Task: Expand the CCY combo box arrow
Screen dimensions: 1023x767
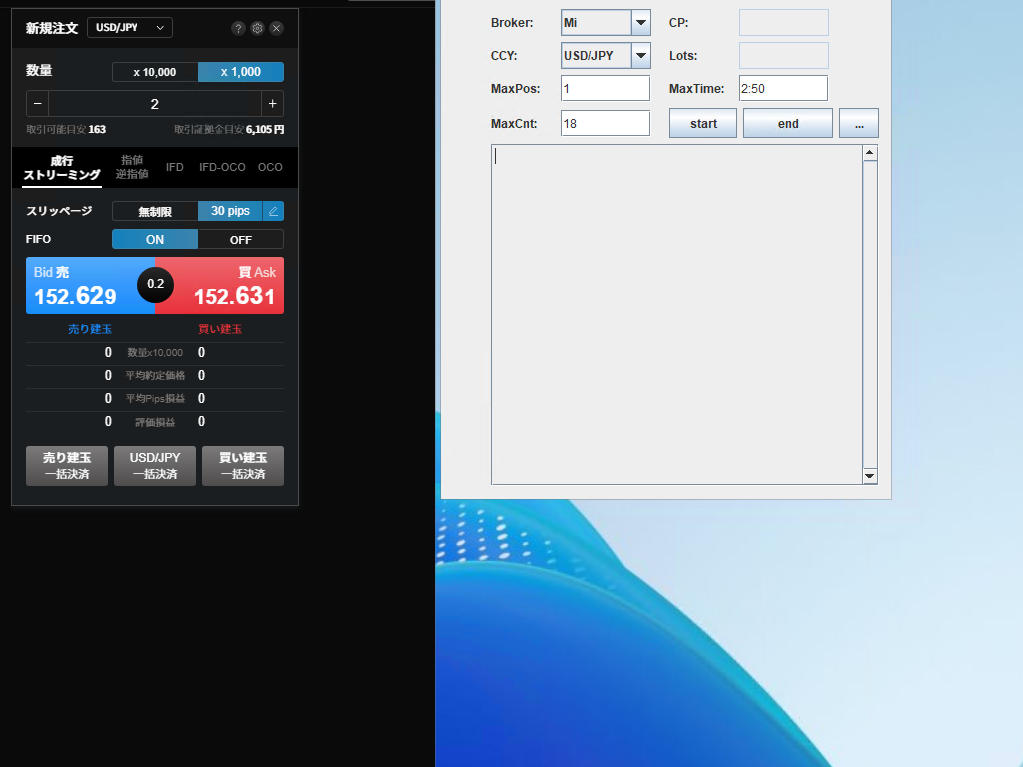Action: point(641,55)
